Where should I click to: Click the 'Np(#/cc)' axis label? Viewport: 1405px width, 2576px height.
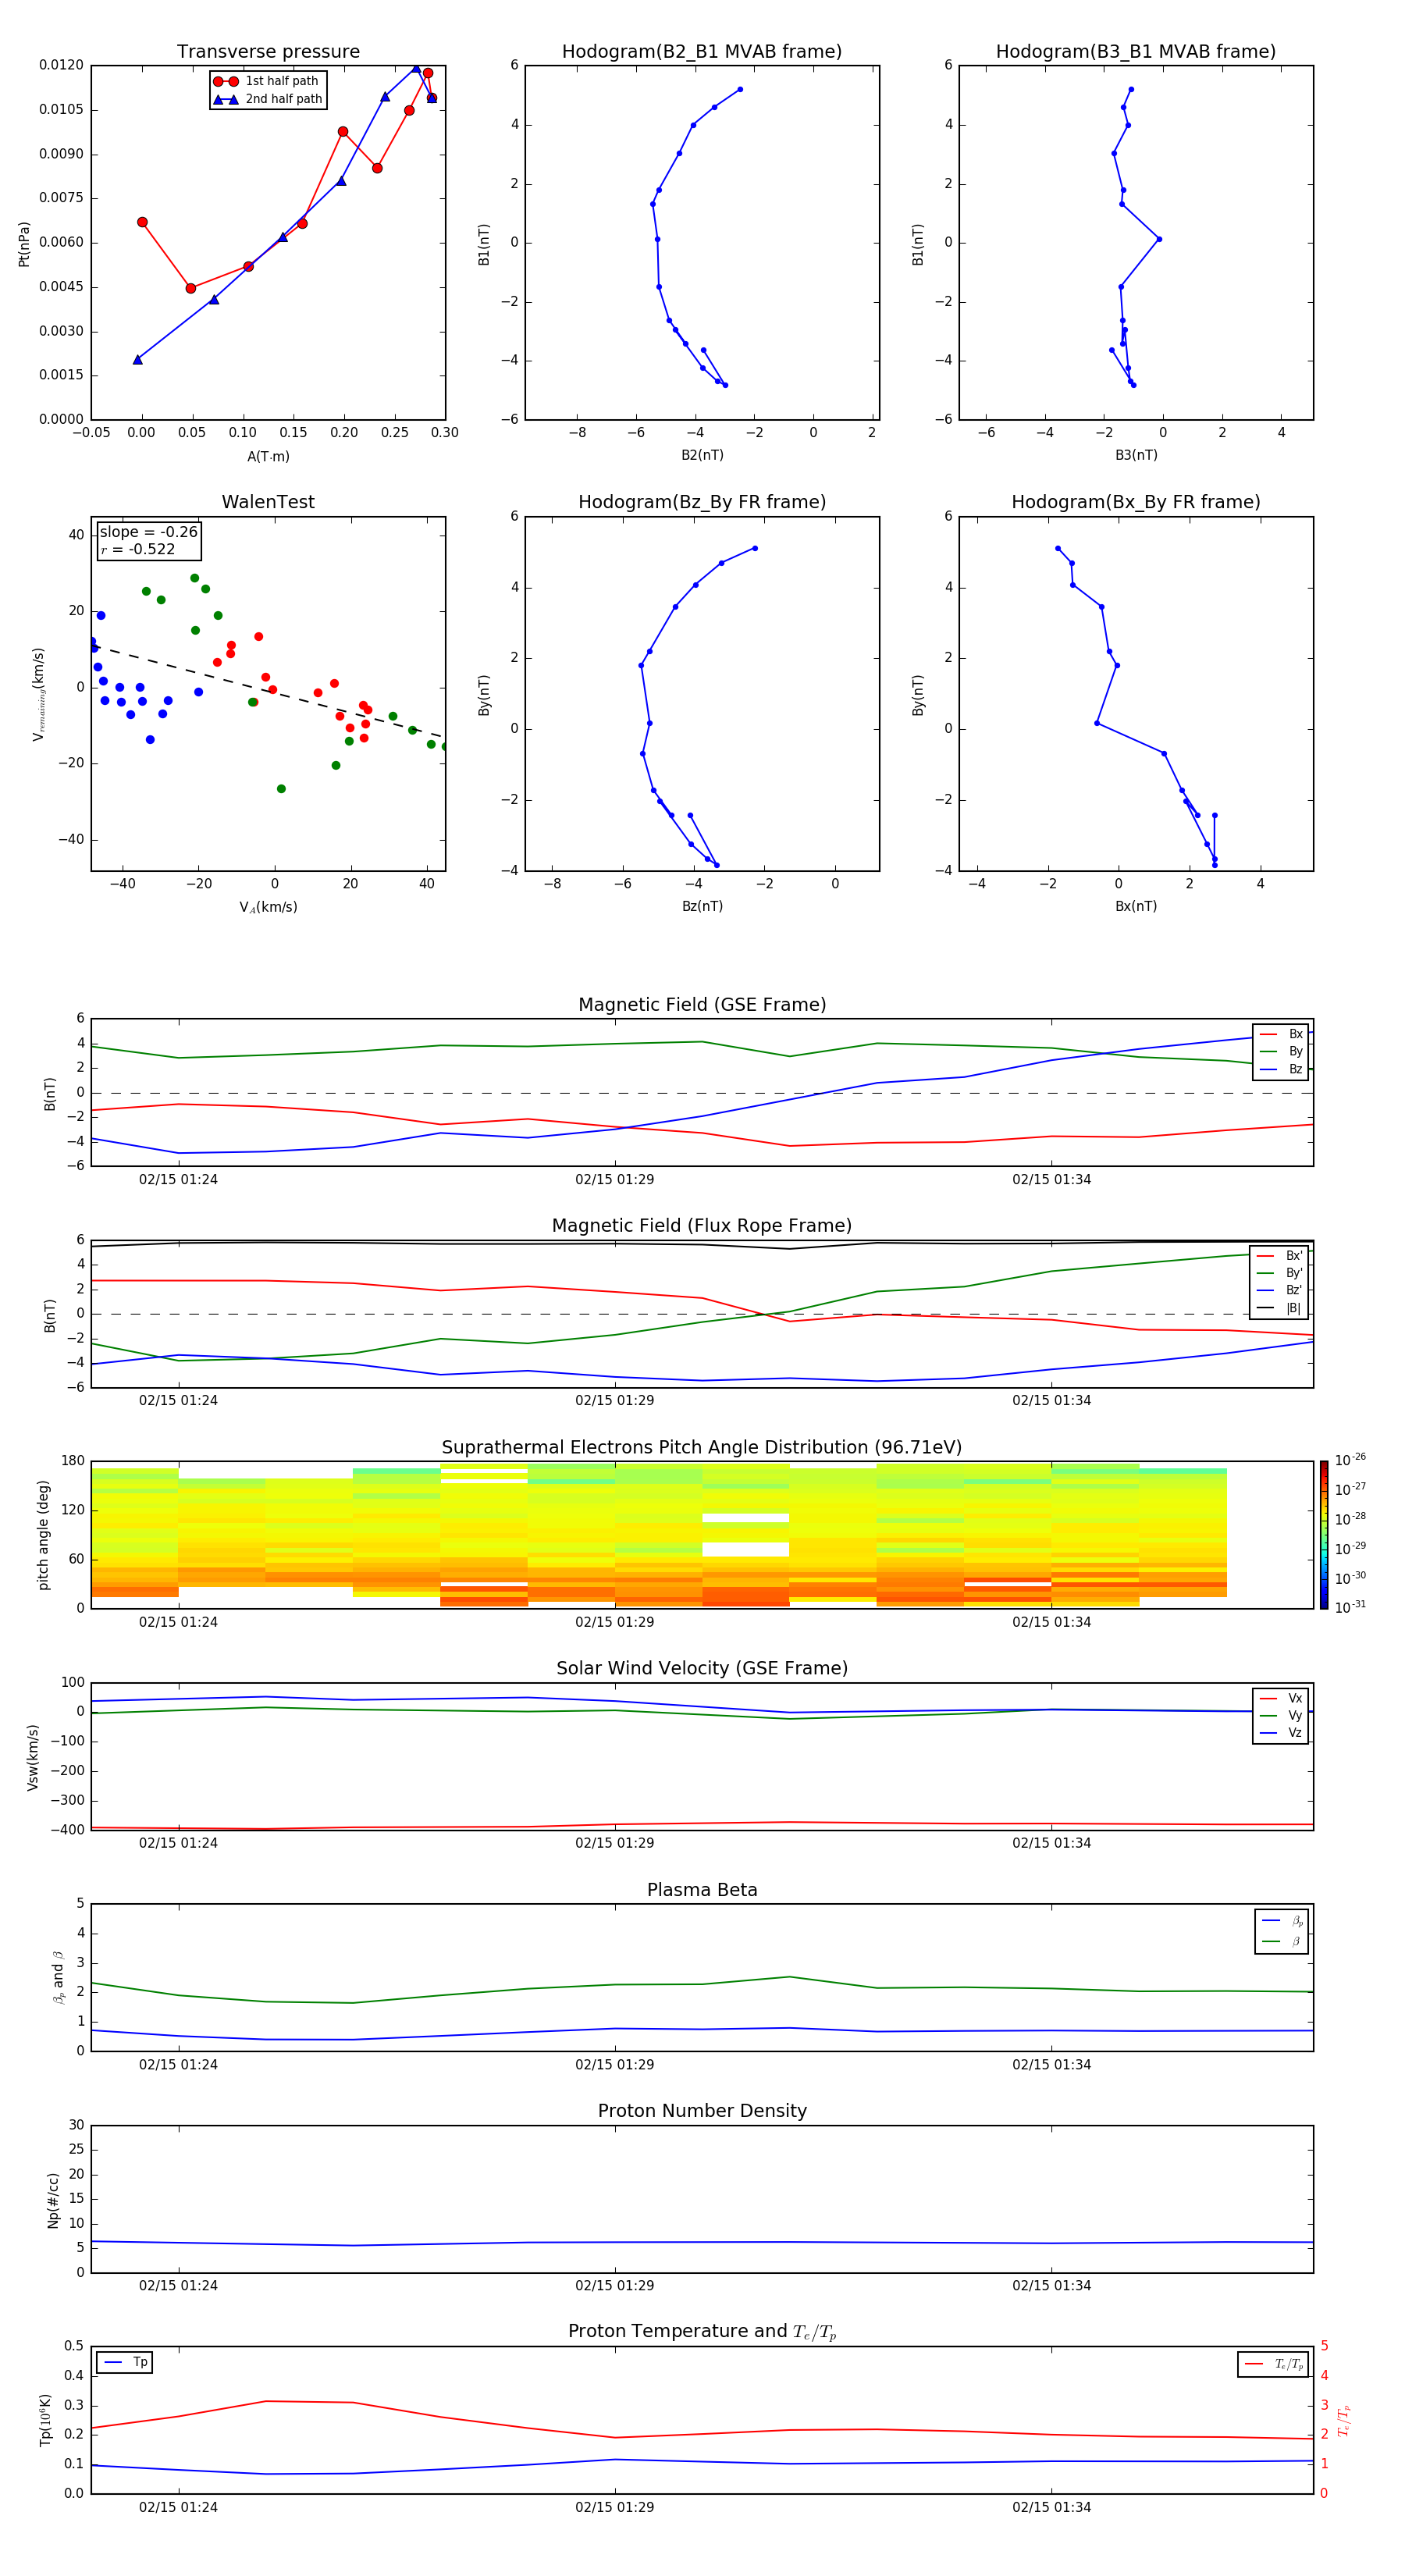53,2200
